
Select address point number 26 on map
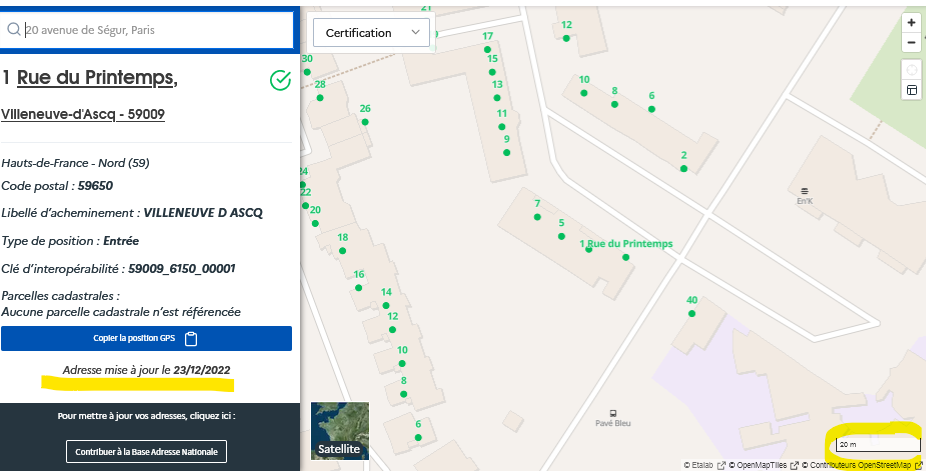[x=365, y=122]
